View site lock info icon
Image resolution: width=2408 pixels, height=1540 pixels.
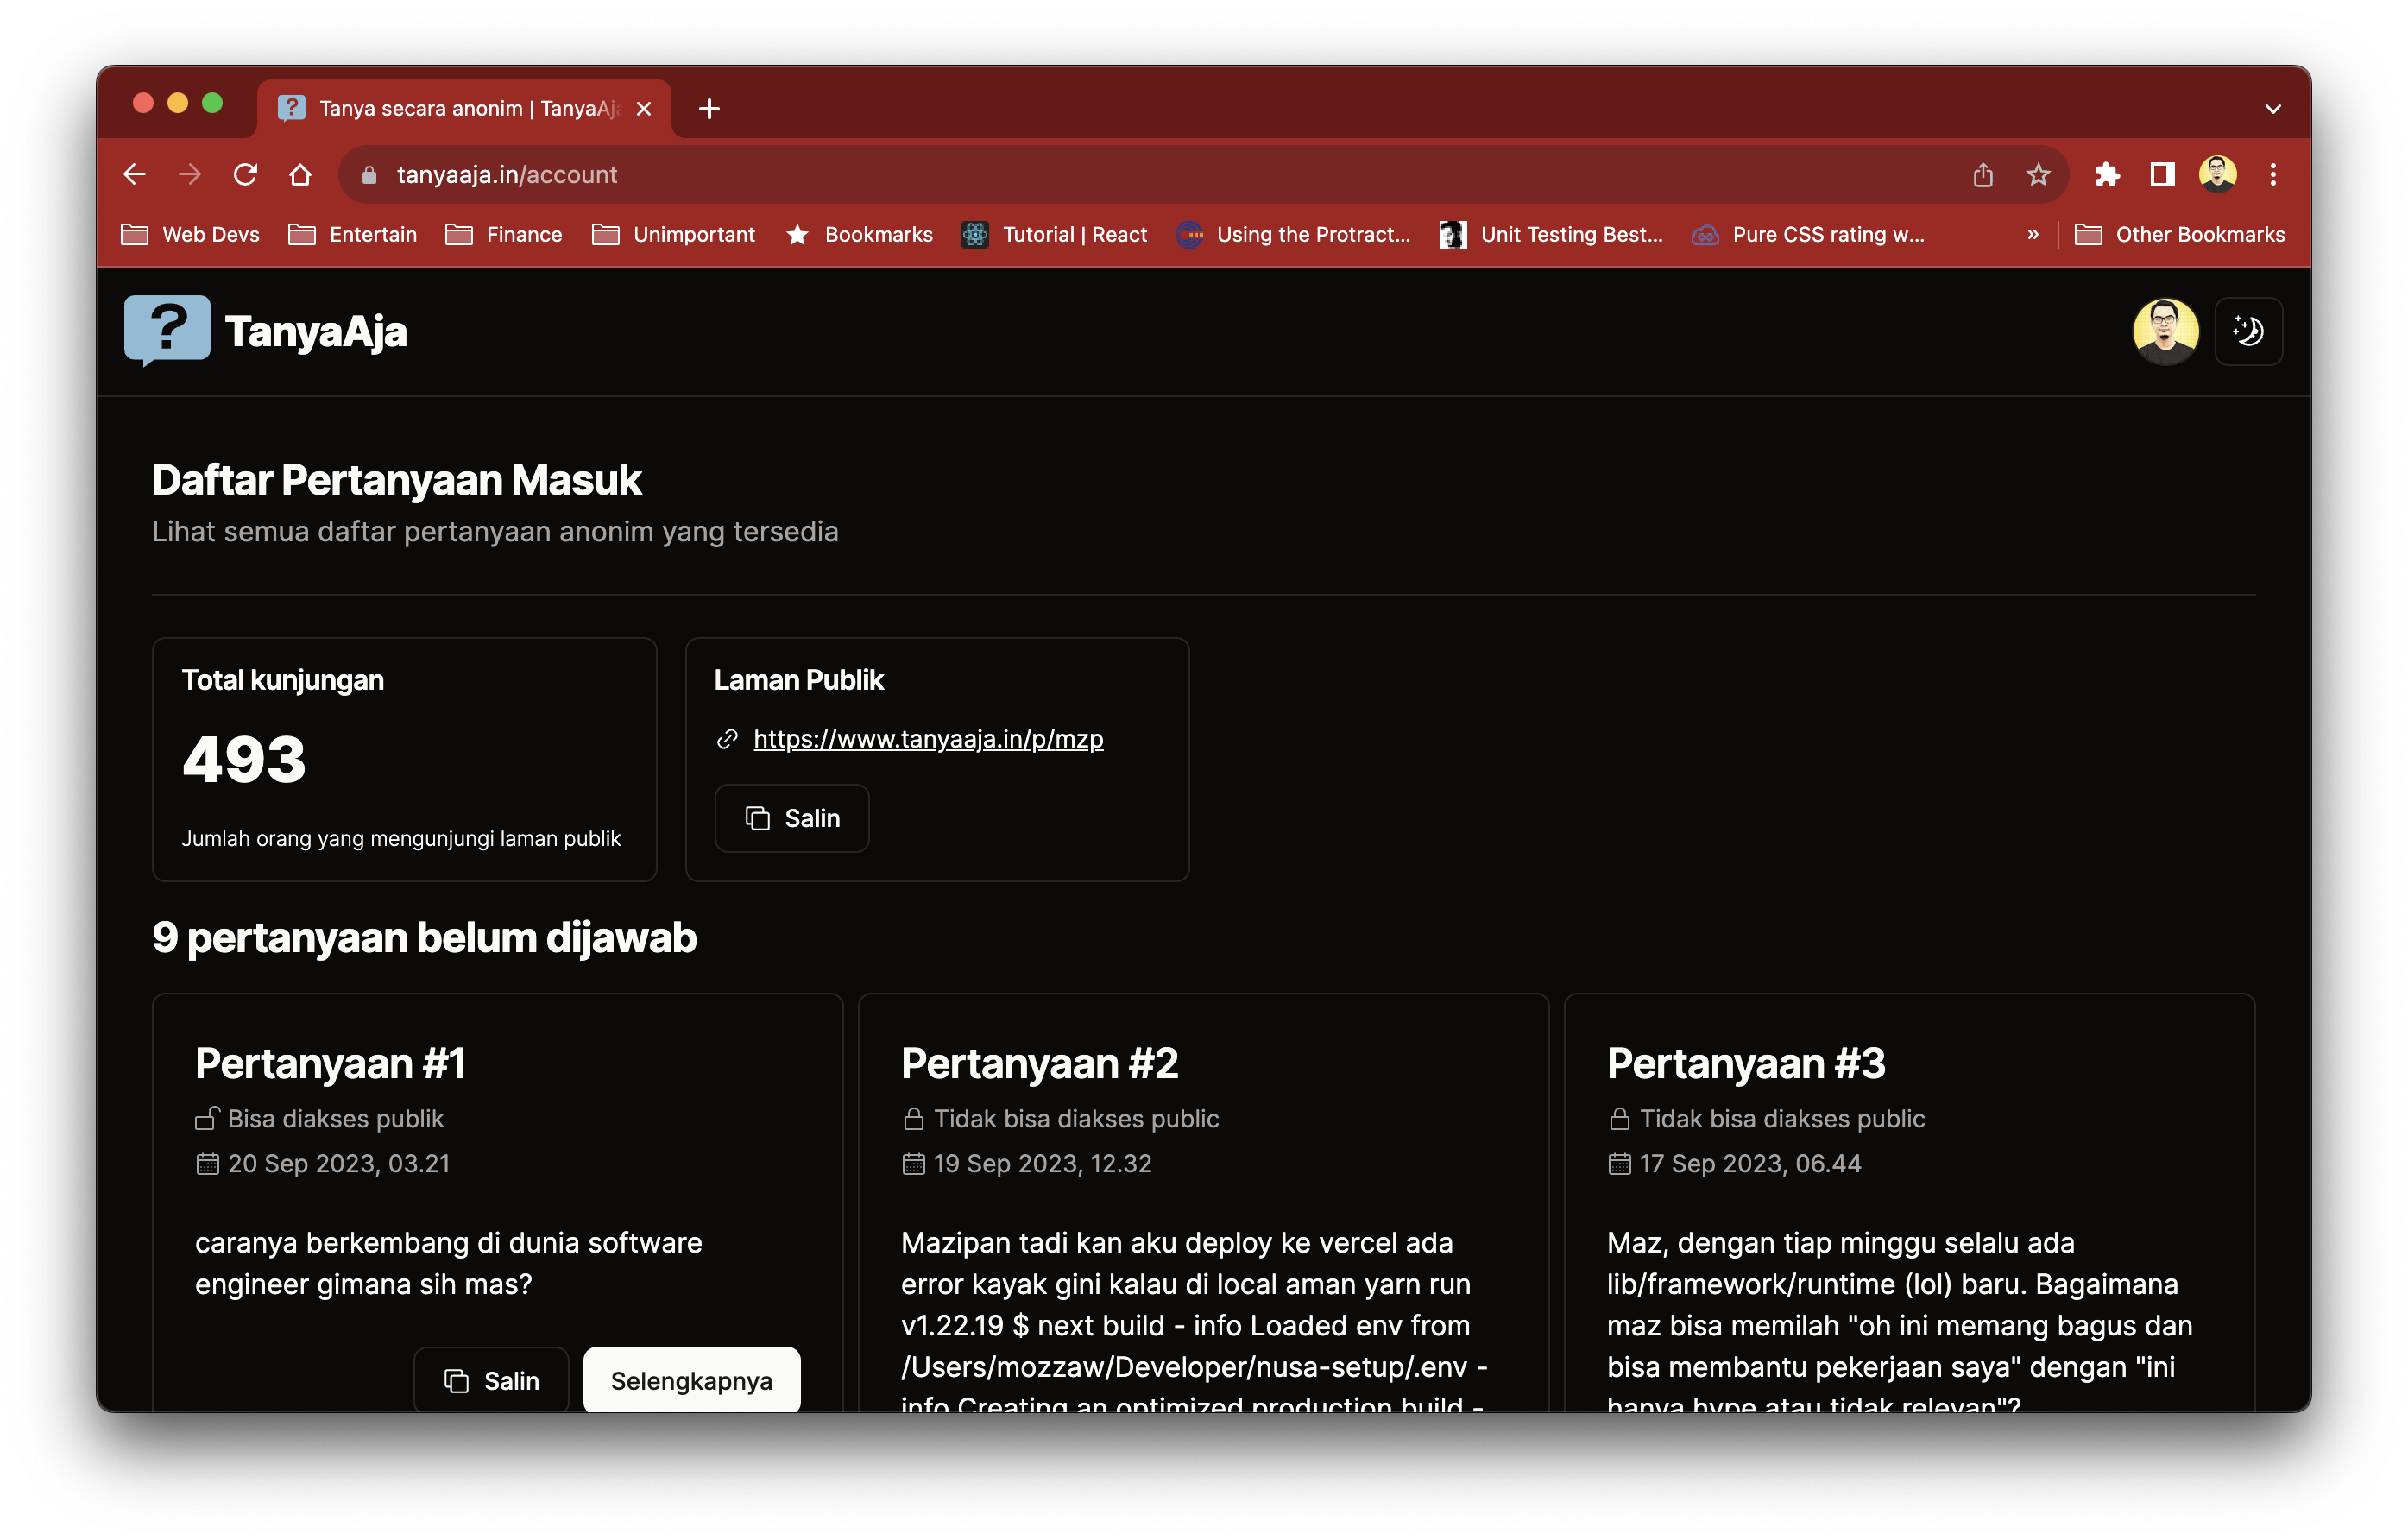[x=369, y=175]
